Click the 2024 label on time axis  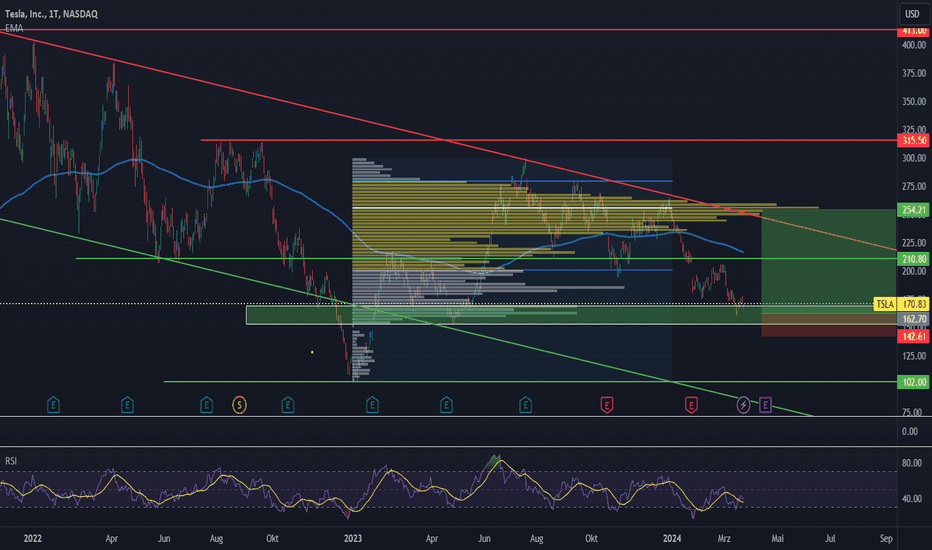pos(672,538)
